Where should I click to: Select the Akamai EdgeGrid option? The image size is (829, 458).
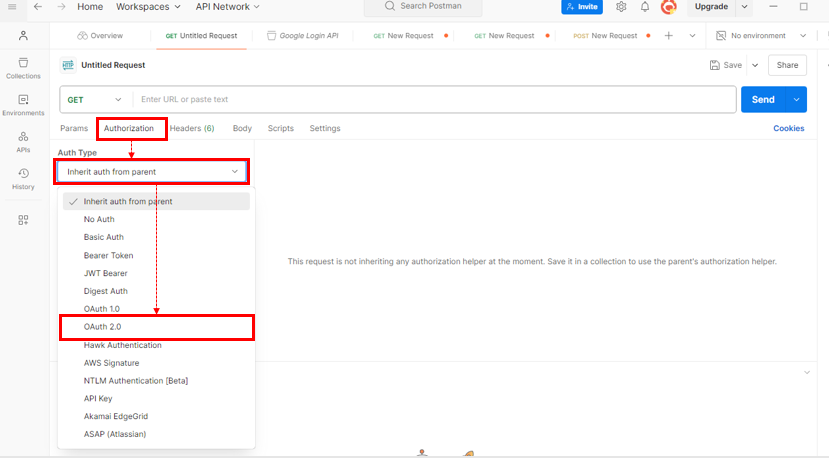point(156,417)
